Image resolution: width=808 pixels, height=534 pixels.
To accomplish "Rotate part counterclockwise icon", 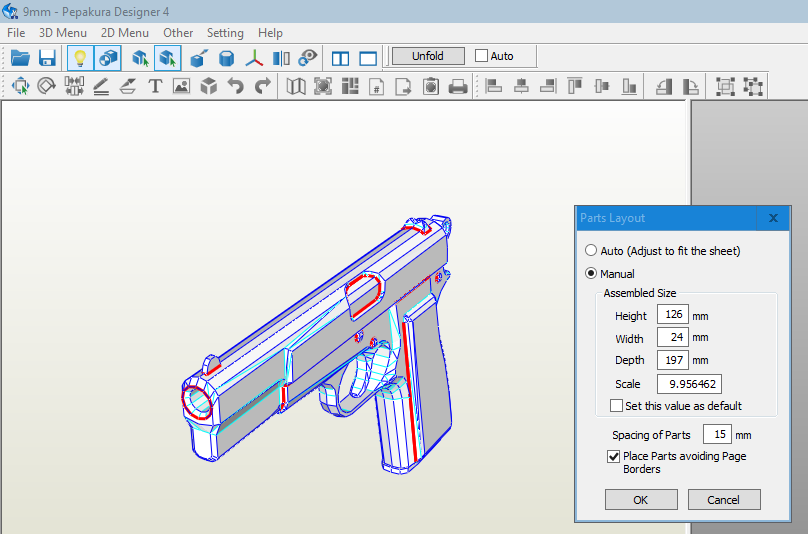I will coord(664,87).
